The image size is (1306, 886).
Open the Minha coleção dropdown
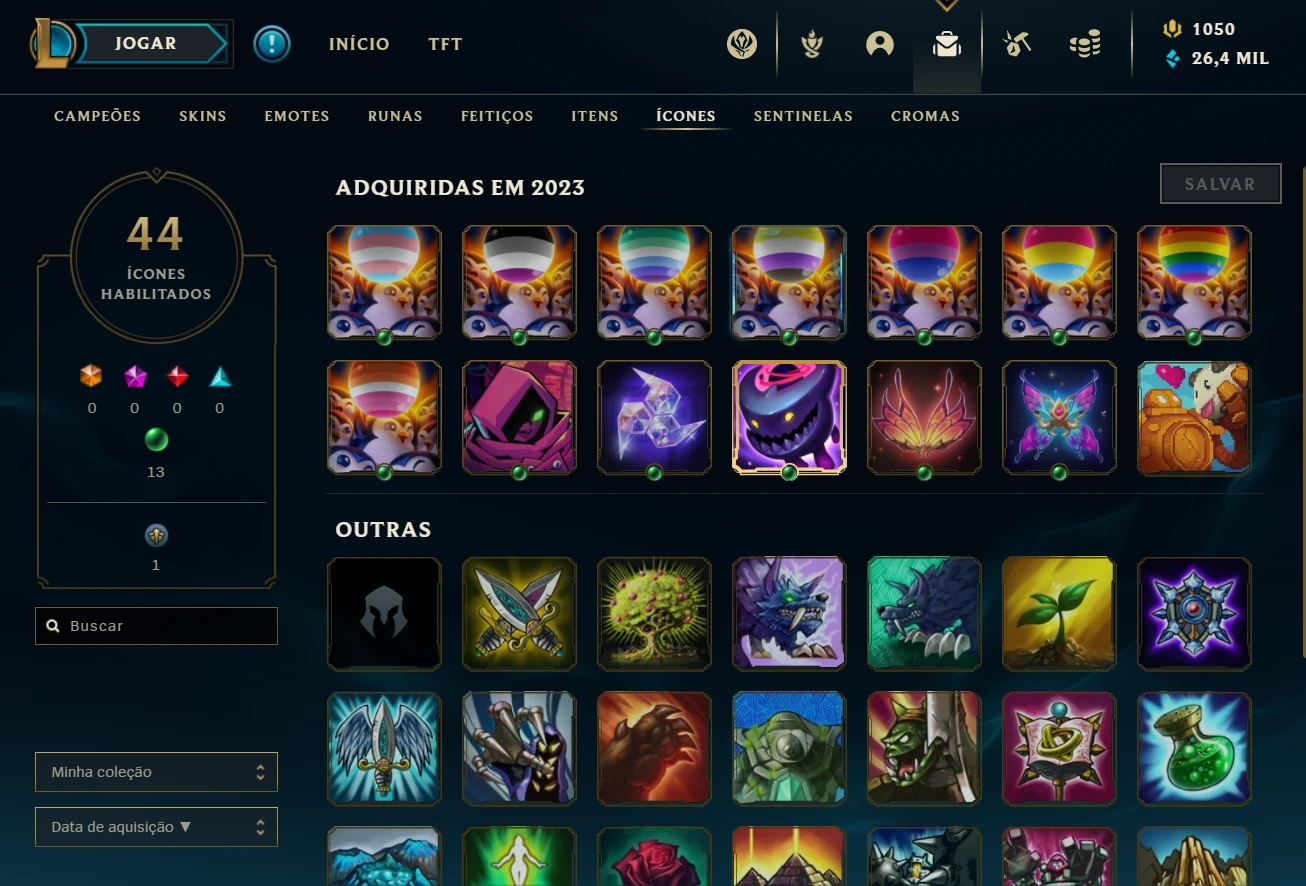click(x=156, y=772)
